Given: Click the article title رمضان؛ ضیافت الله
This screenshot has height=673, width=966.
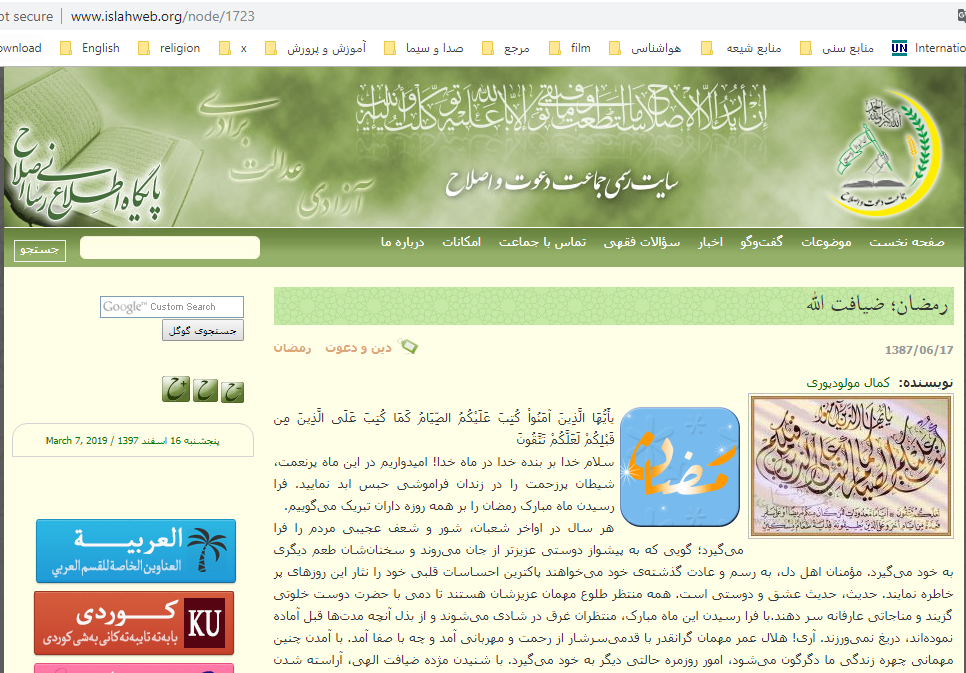Looking at the screenshot, I should pyautogui.click(x=877, y=304).
